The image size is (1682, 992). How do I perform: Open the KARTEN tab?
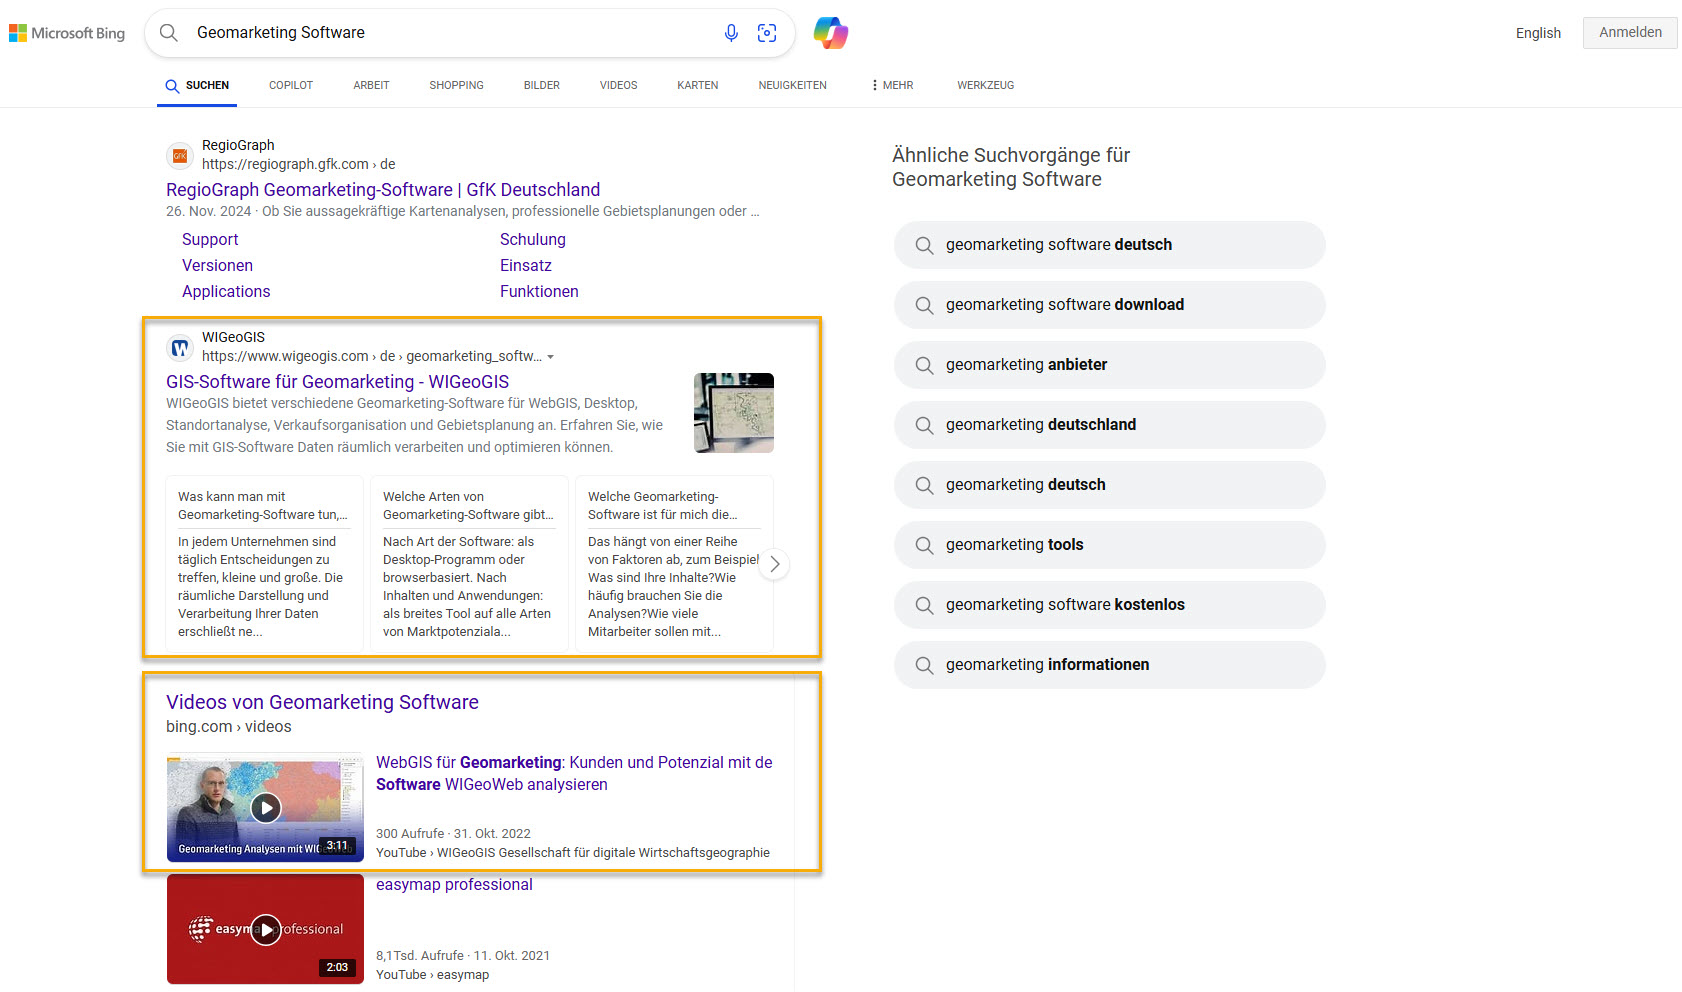697,85
